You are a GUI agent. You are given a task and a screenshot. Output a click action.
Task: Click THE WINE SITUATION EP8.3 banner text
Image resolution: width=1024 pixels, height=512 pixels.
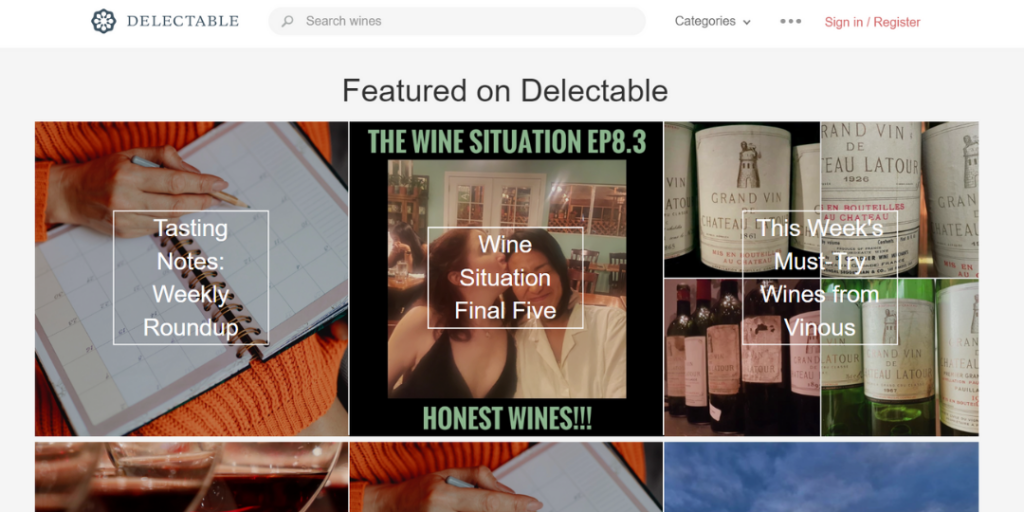click(506, 141)
